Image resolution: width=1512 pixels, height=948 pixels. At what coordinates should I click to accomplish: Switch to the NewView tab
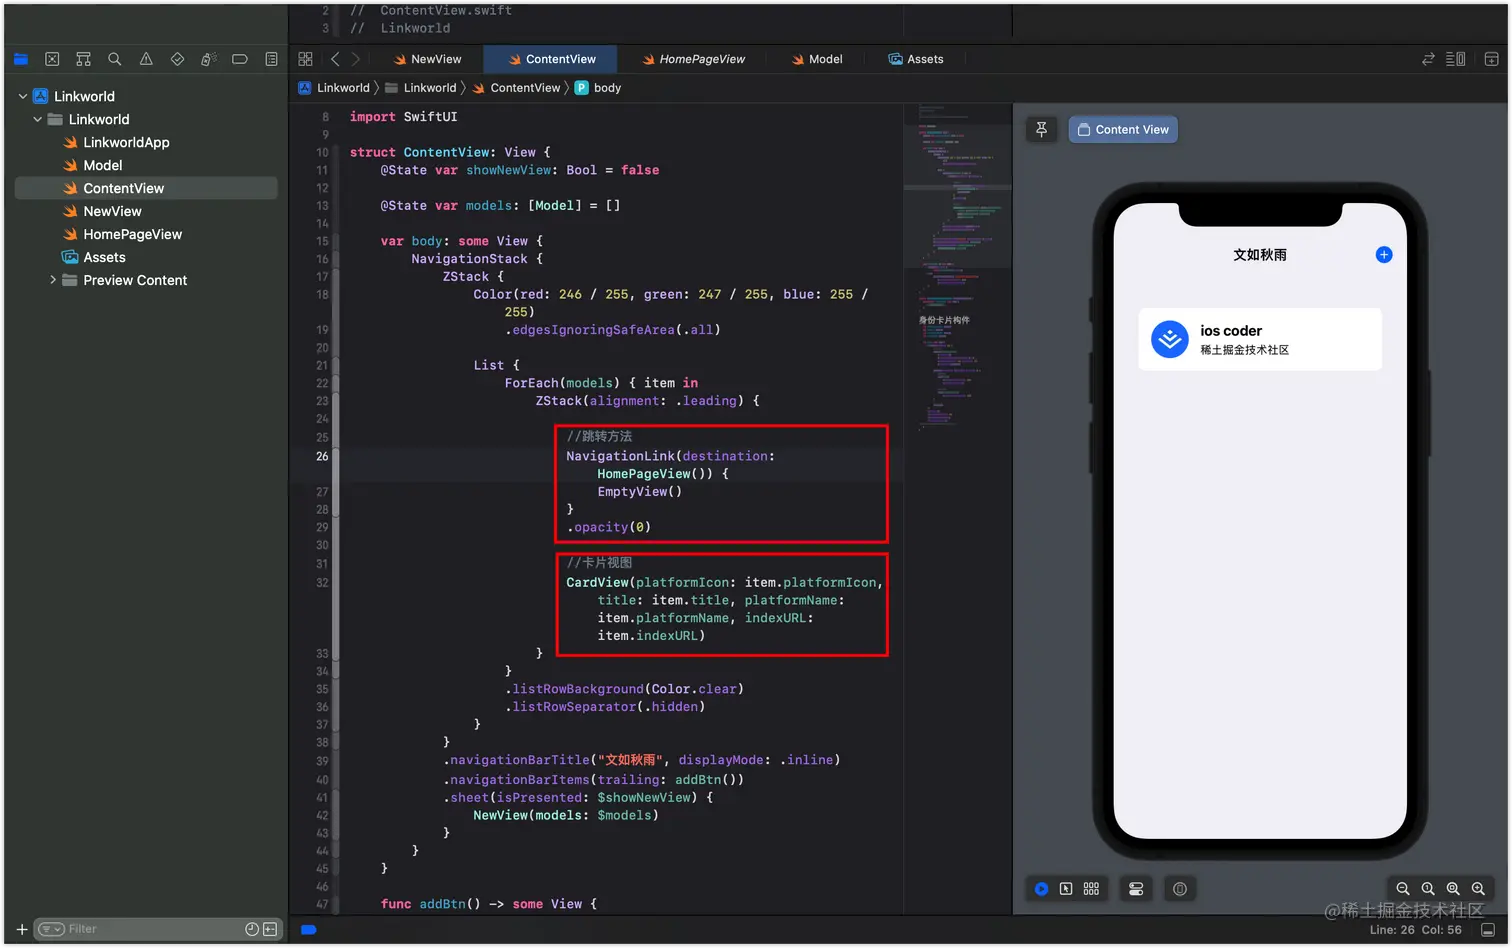[427, 59]
